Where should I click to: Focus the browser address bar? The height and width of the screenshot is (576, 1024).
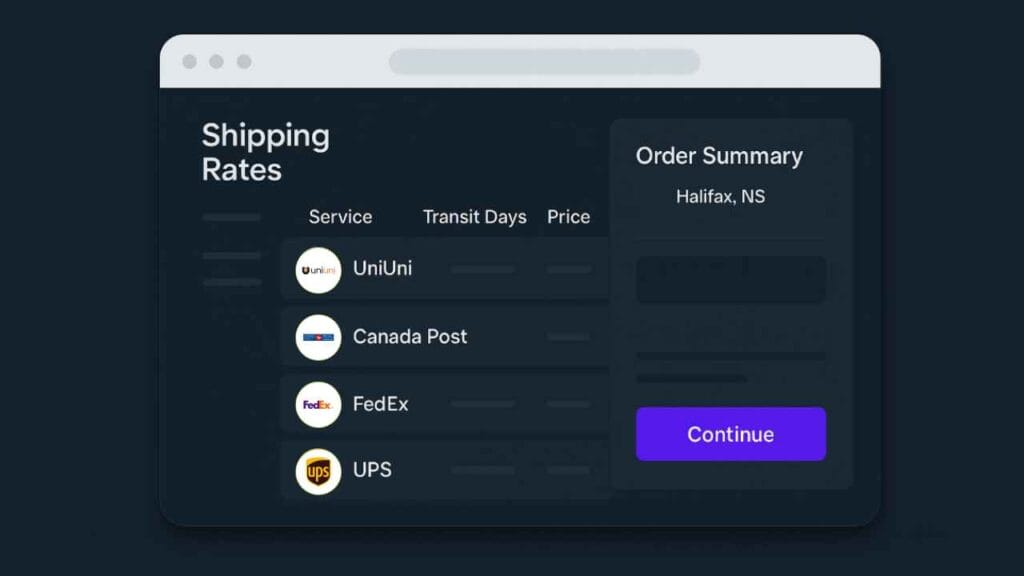pos(544,62)
